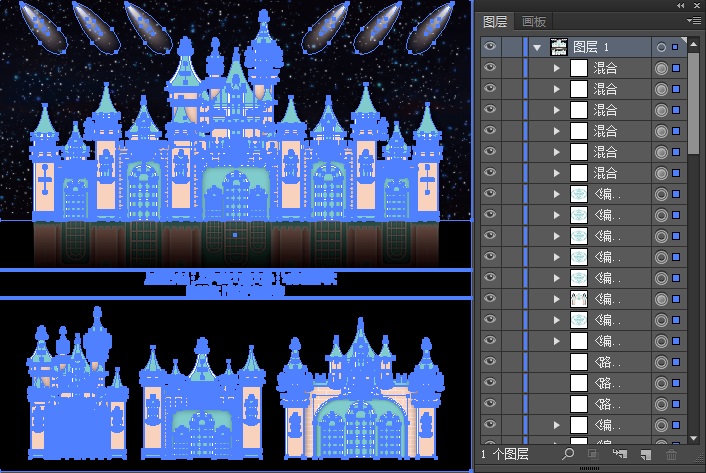
Task: Hide the group with the castle-tower thumbnail
Action: [490, 298]
